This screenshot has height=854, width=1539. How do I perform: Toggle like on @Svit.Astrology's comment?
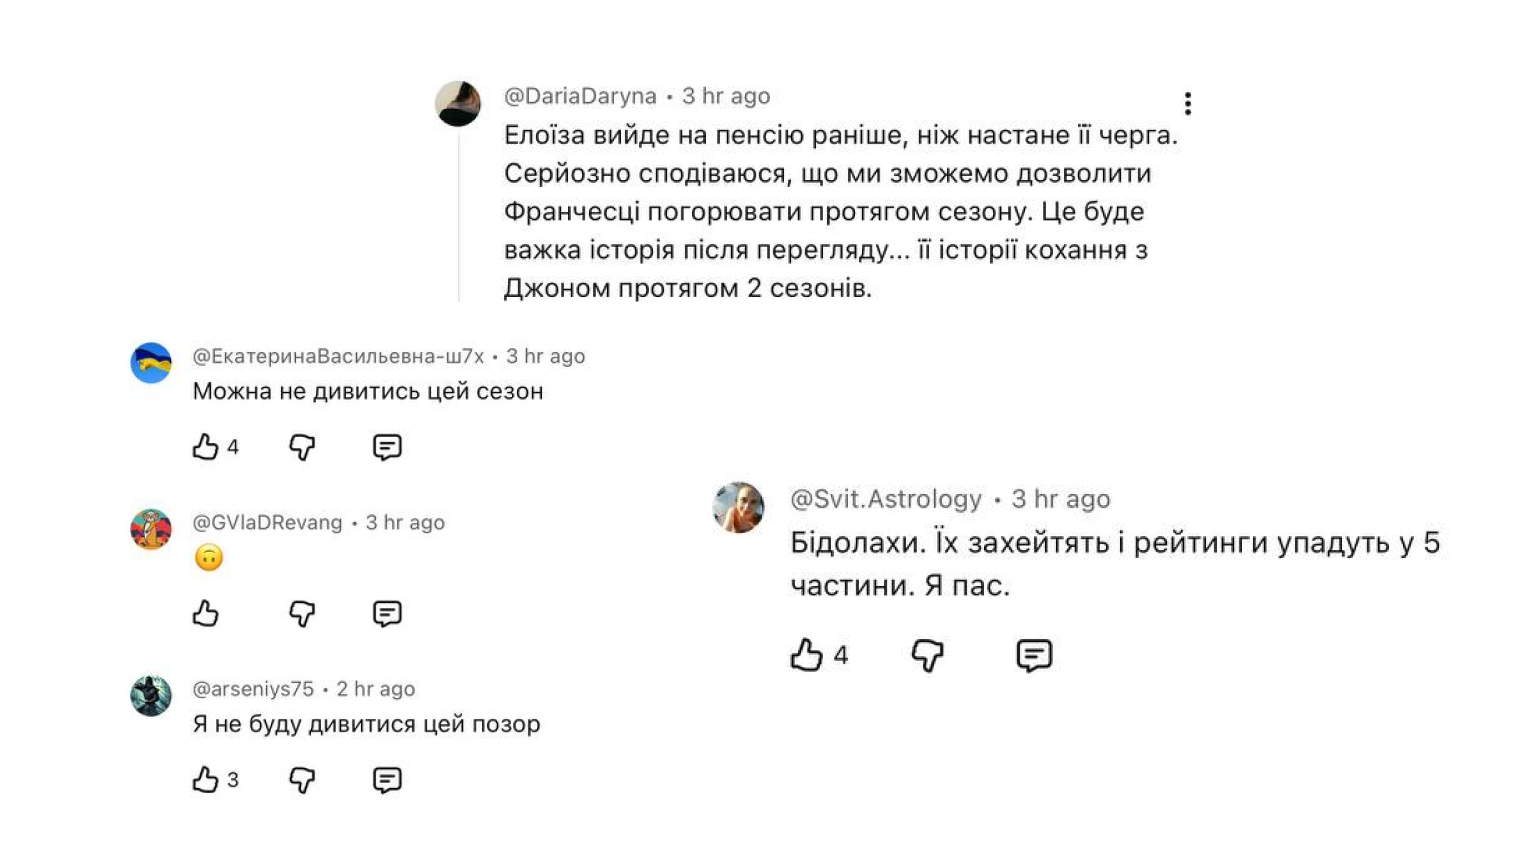(x=806, y=656)
